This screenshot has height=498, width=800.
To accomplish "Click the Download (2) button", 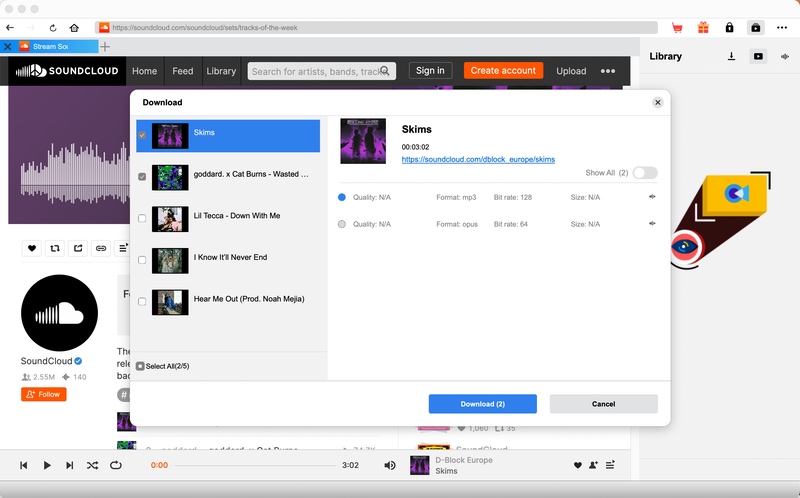I will click(483, 404).
